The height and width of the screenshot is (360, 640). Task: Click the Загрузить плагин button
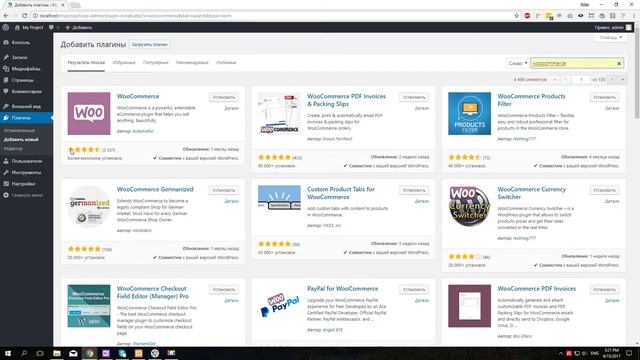coord(149,44)
